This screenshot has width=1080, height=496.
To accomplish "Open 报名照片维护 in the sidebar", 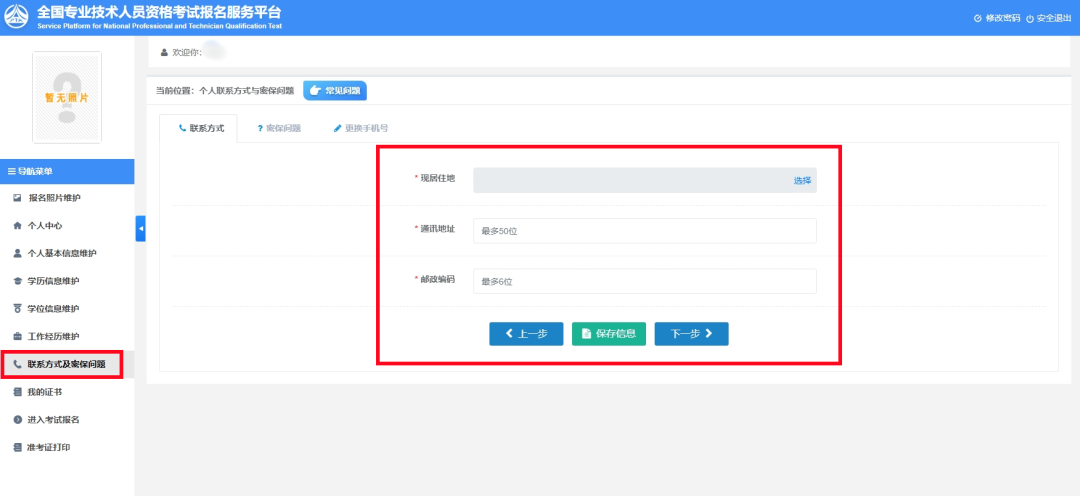I will tap(60, 198).
